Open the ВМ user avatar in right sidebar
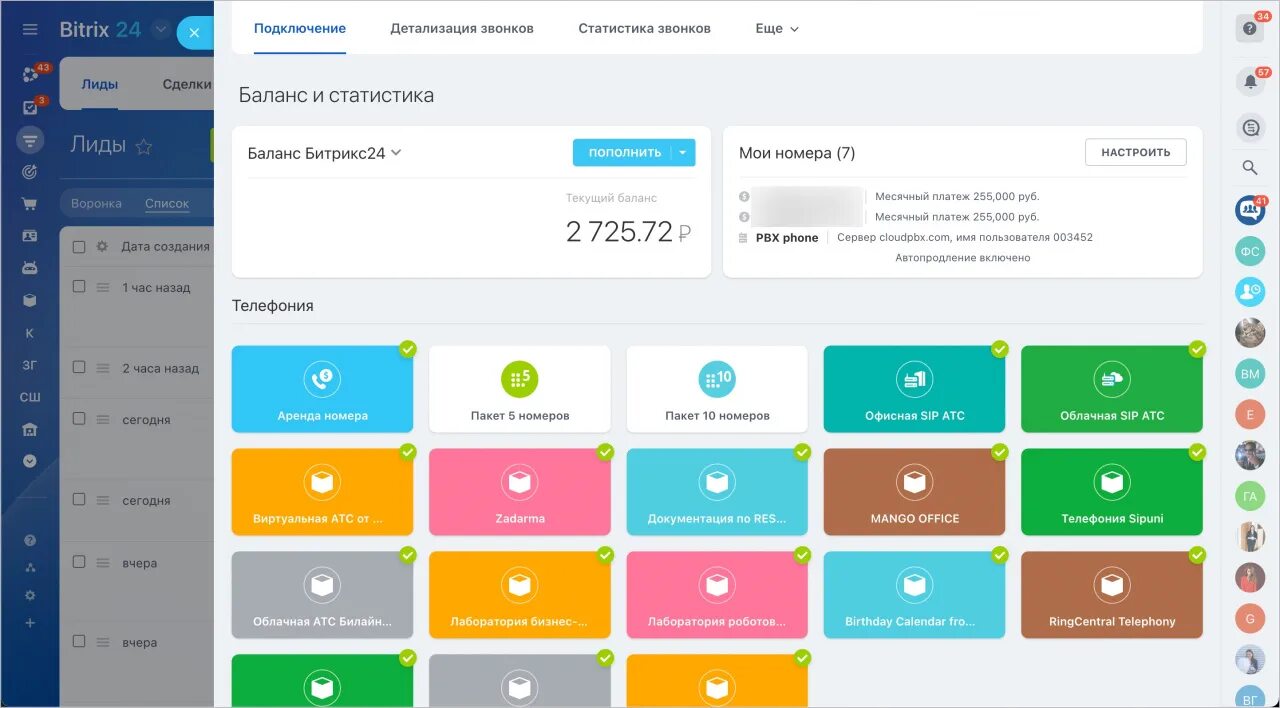Image resolution: width=1280 pixels, height=708 pixels. 1250,374
